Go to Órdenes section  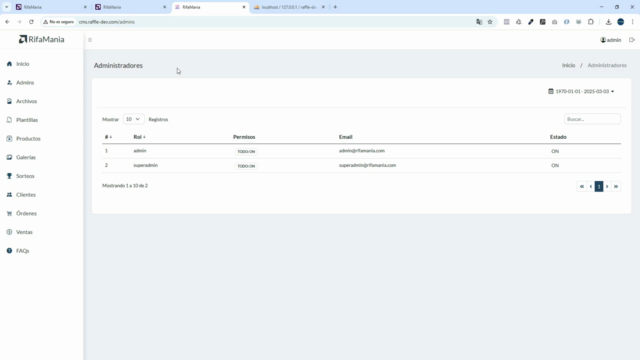[26, 213]
